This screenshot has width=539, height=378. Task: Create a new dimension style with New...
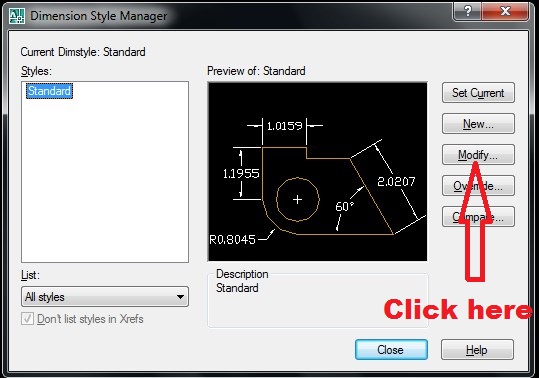(x=478, y=124)
